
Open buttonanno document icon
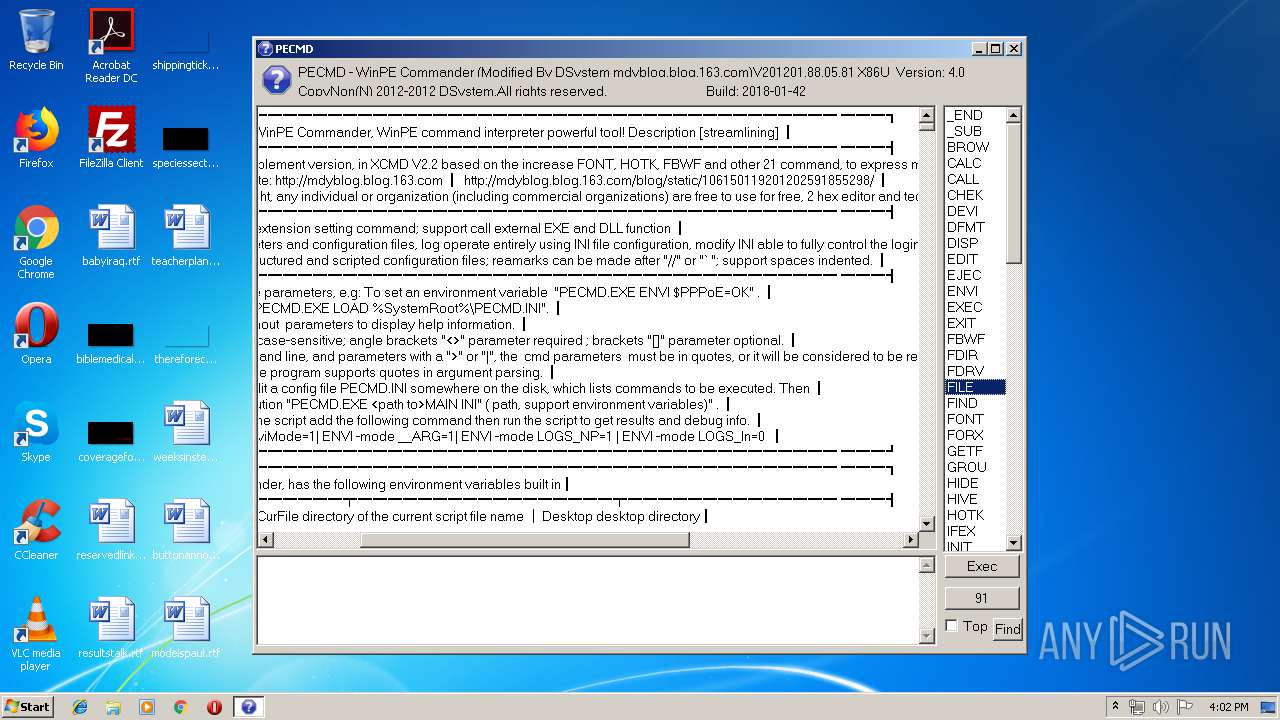(x=186, y=530)
